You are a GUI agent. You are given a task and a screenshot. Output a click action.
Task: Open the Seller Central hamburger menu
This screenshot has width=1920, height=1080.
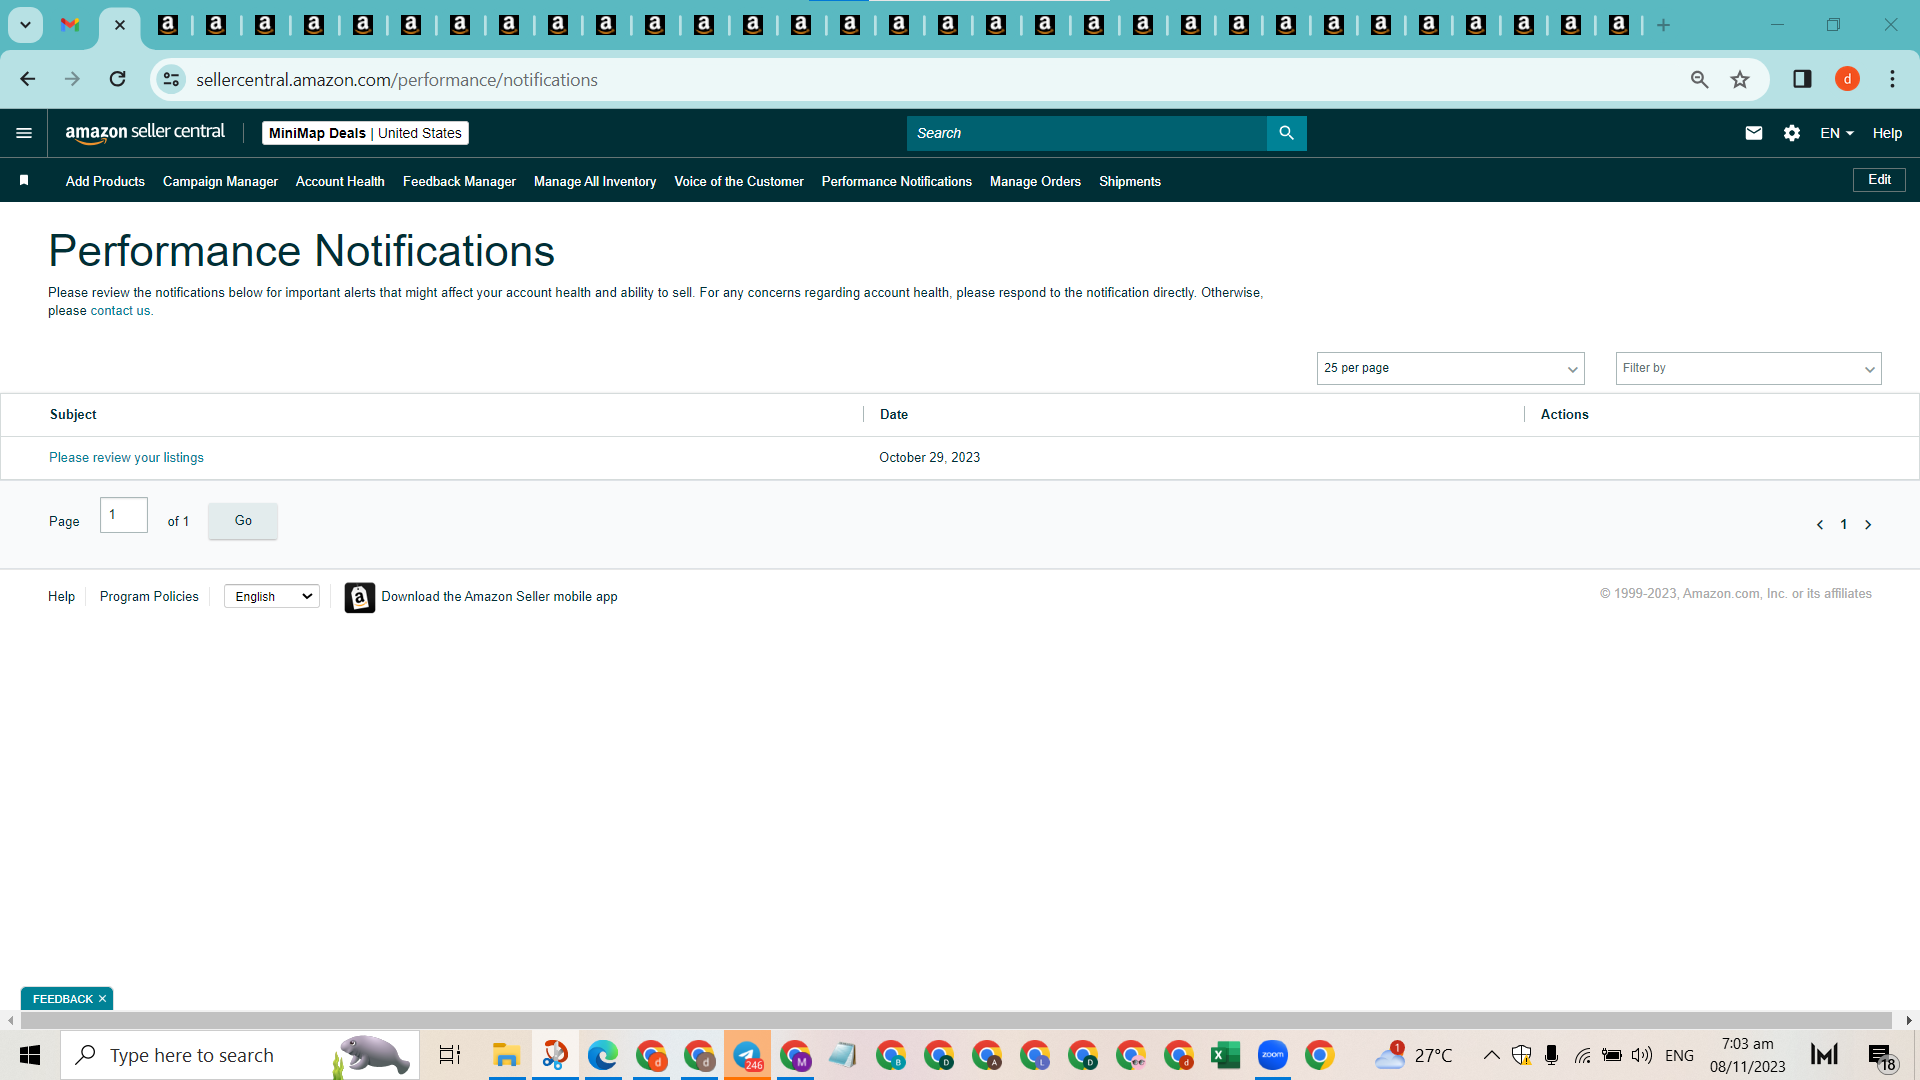click(24, 133)
